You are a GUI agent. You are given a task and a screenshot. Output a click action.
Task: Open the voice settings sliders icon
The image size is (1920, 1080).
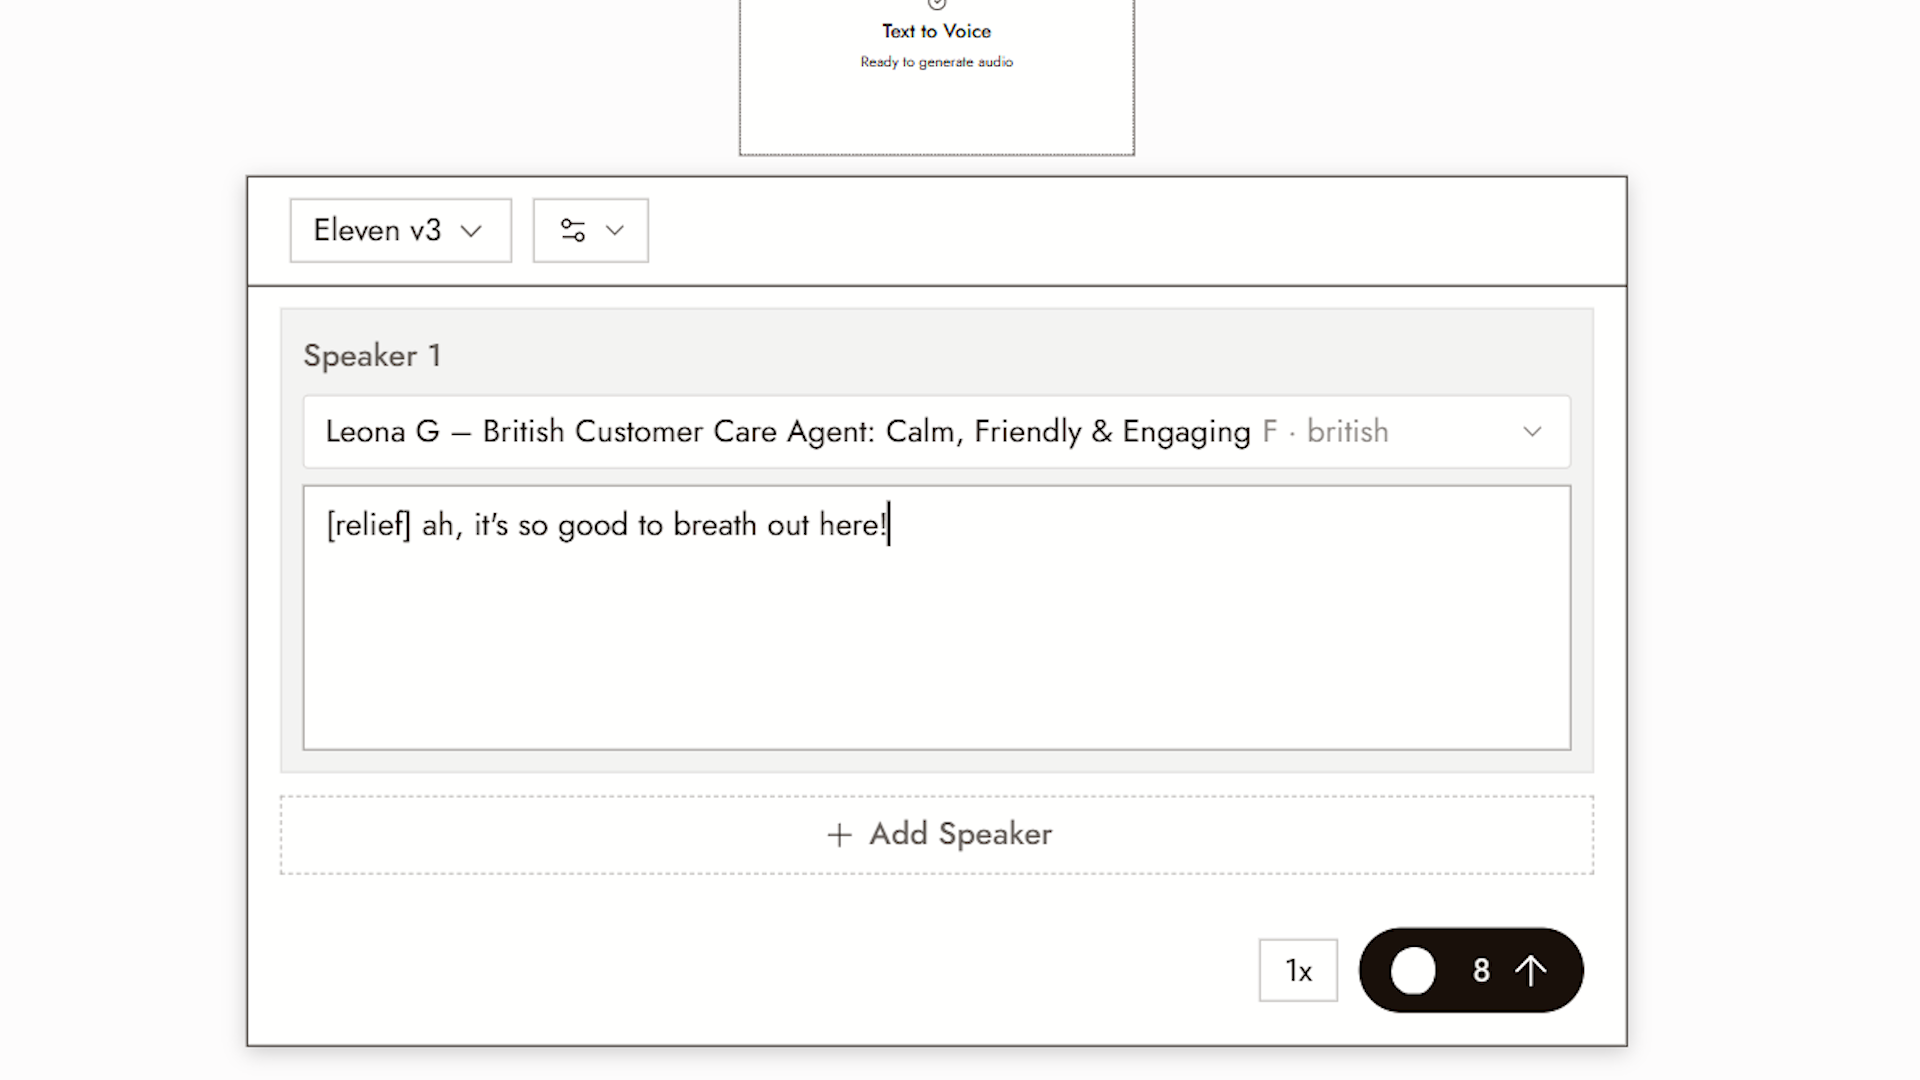[x=573, y=231]
